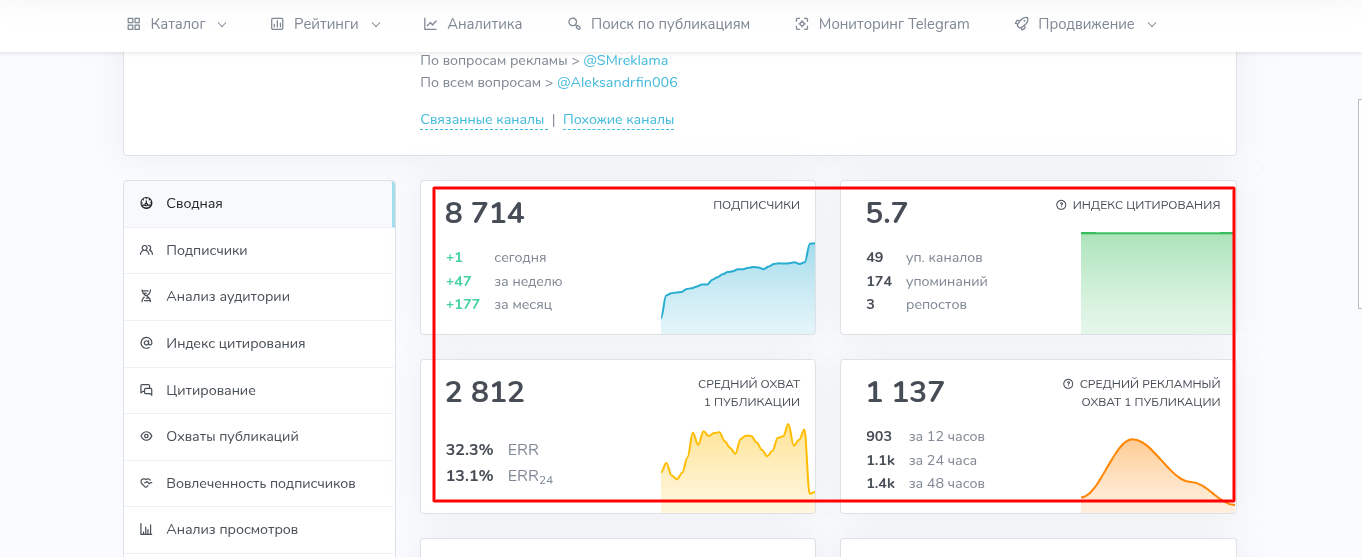Image resolution: width=1362 pixels, height=557 pixels.
Task: Click the help icon beside Индекс цитирования
Action: [1061, 205]
